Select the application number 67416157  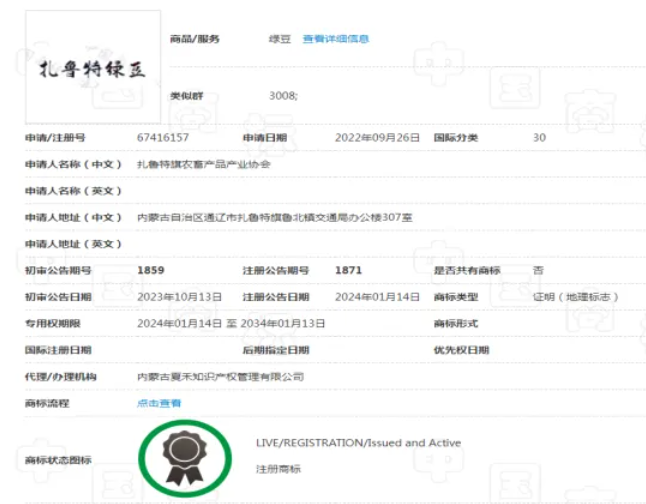tap(162, 137)
